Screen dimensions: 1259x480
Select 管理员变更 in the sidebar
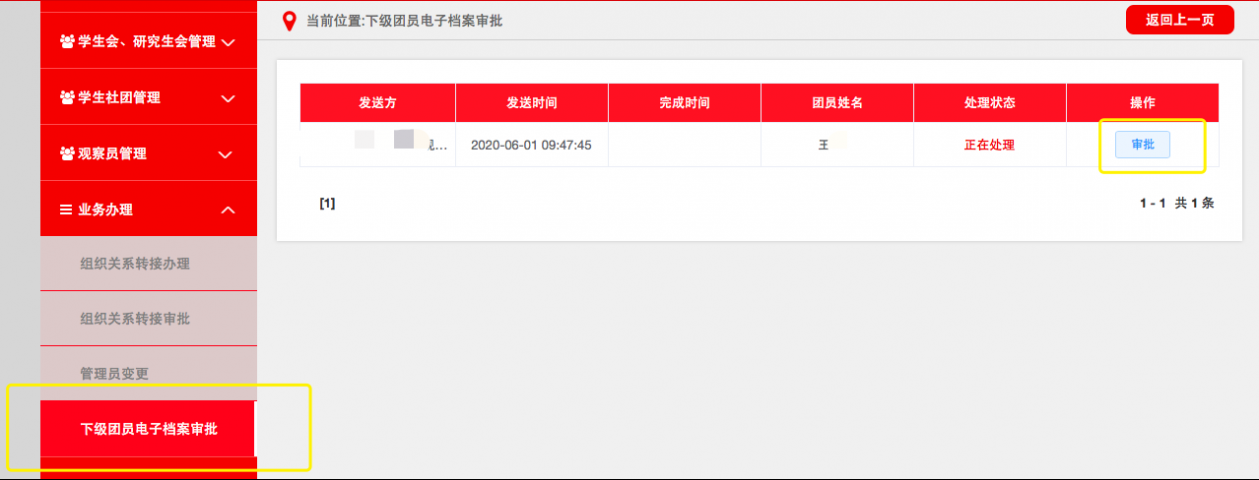tap(114, 373)
